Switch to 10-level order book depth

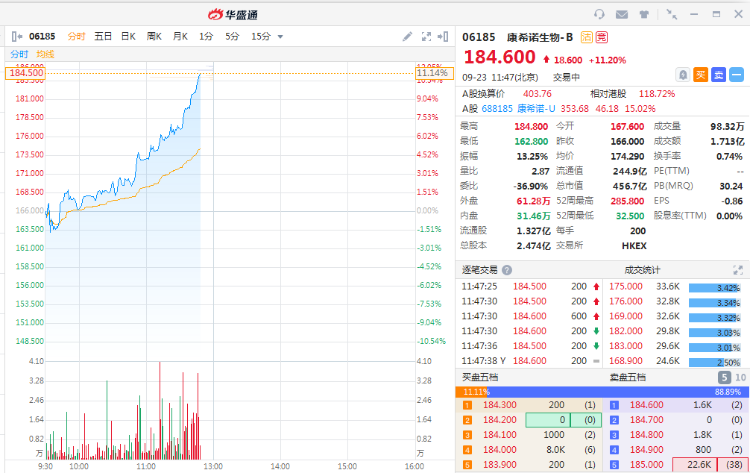pyautogui.click(x=740, y=377)
